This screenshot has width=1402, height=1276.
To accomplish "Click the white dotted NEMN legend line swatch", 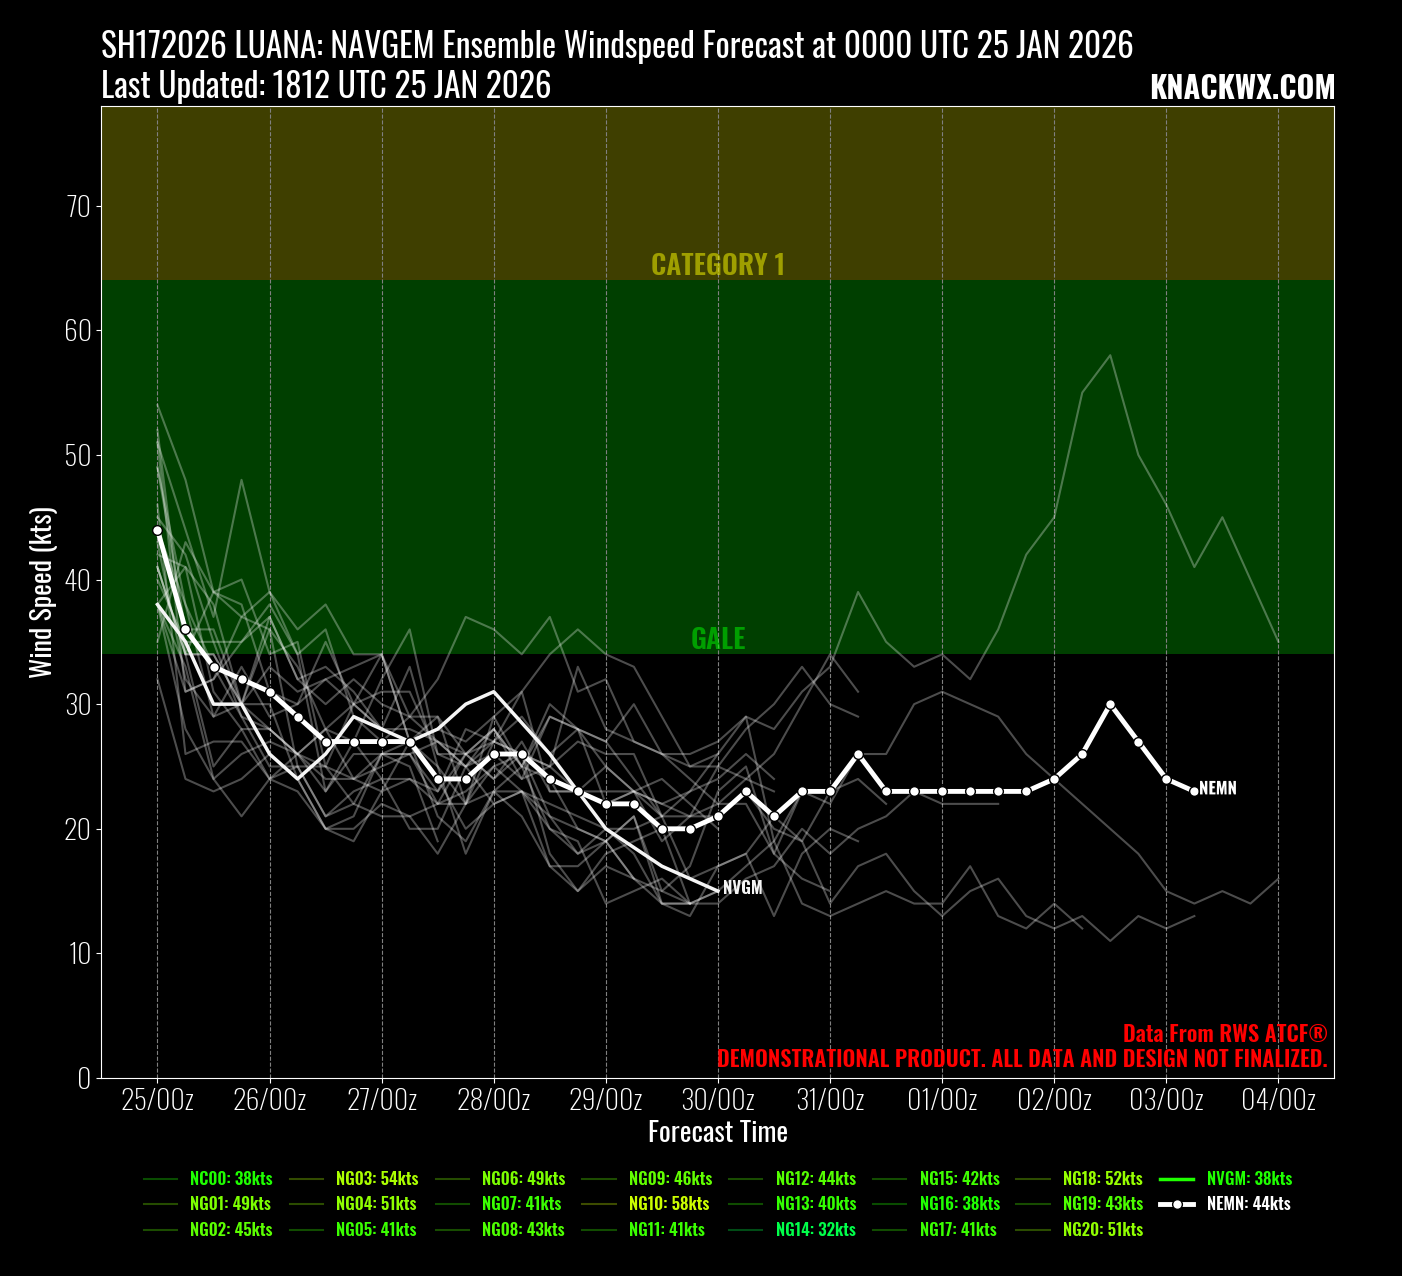I will pos(1177,1204).
